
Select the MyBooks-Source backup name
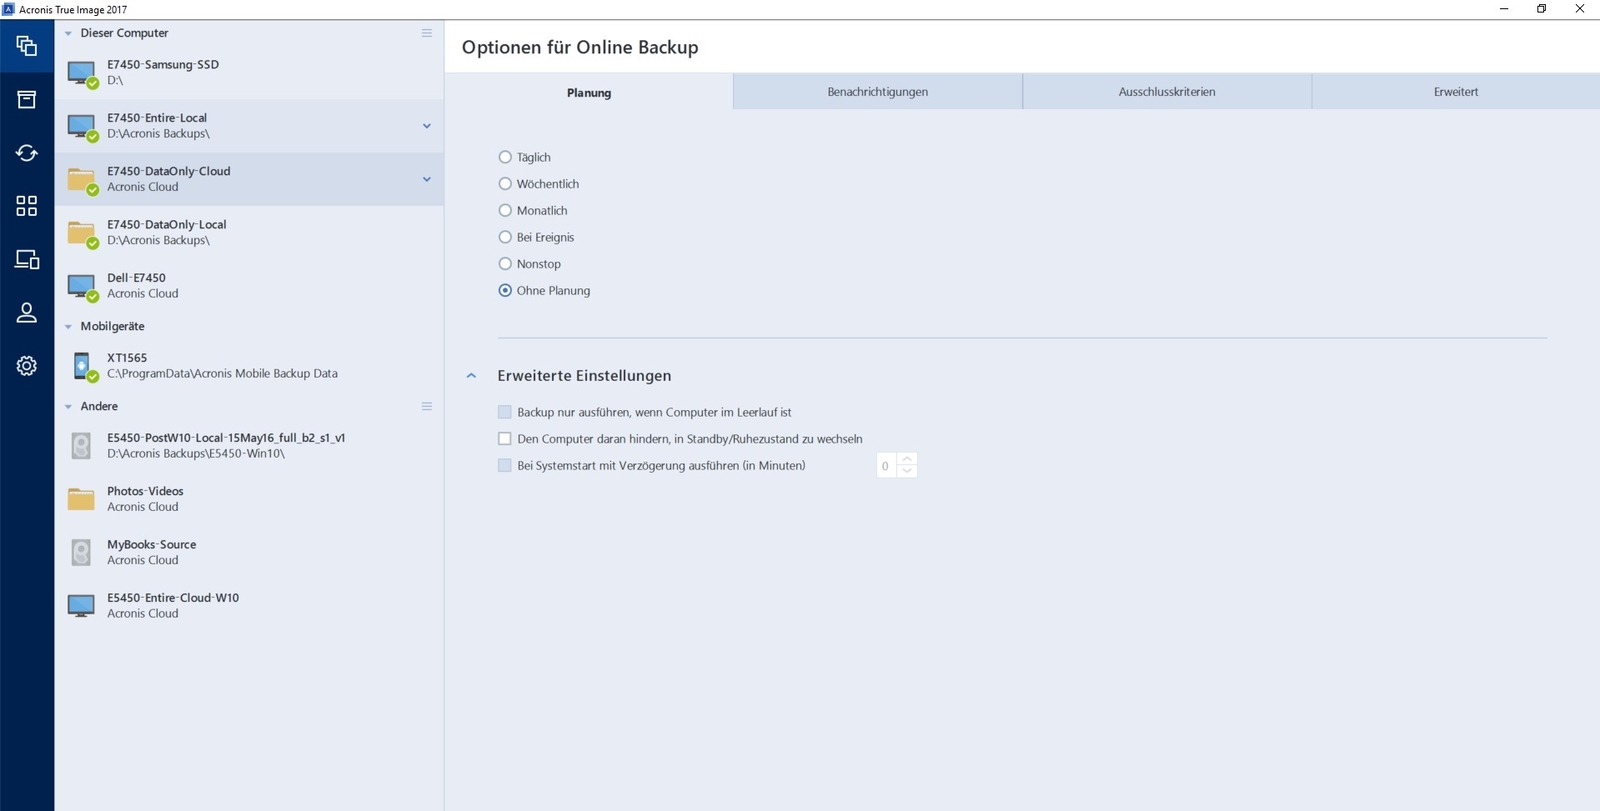tap(152, 545)
